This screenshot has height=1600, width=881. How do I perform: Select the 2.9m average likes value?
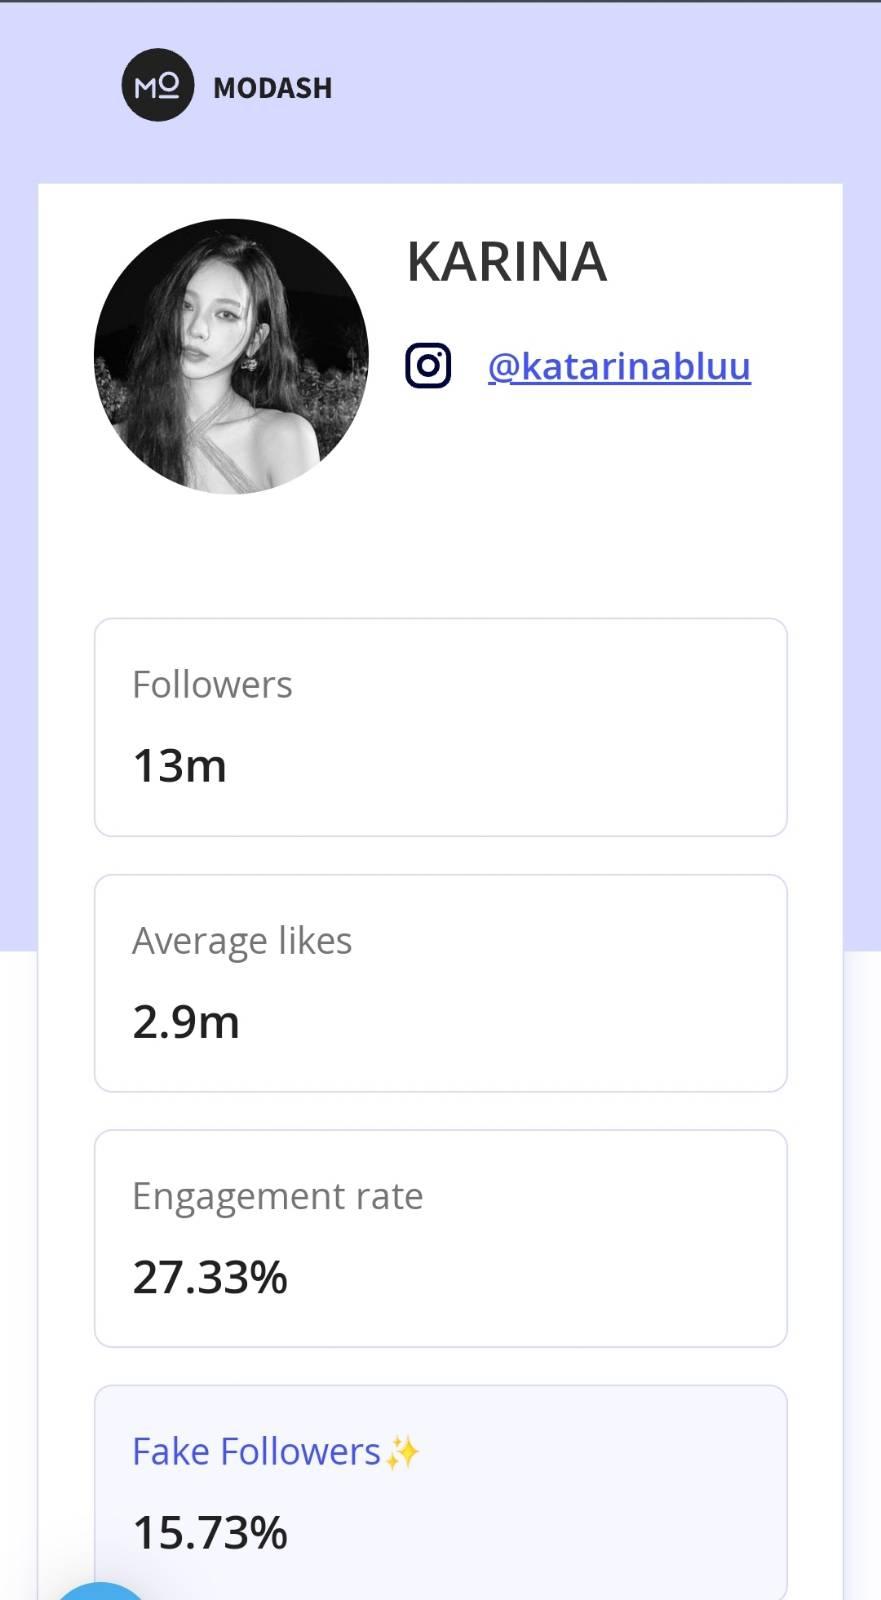[x=186, y=1022]
